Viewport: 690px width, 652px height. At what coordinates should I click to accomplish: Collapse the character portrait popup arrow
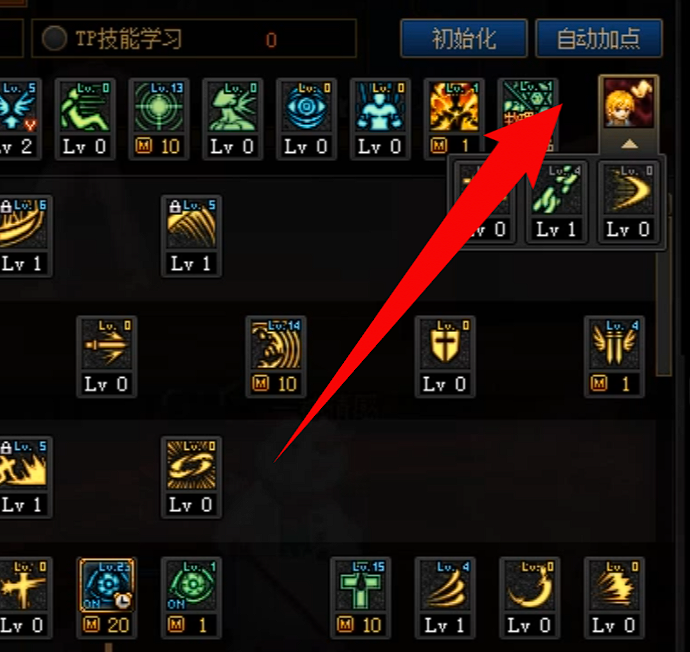pyautogui.click(x=629, y=144)
